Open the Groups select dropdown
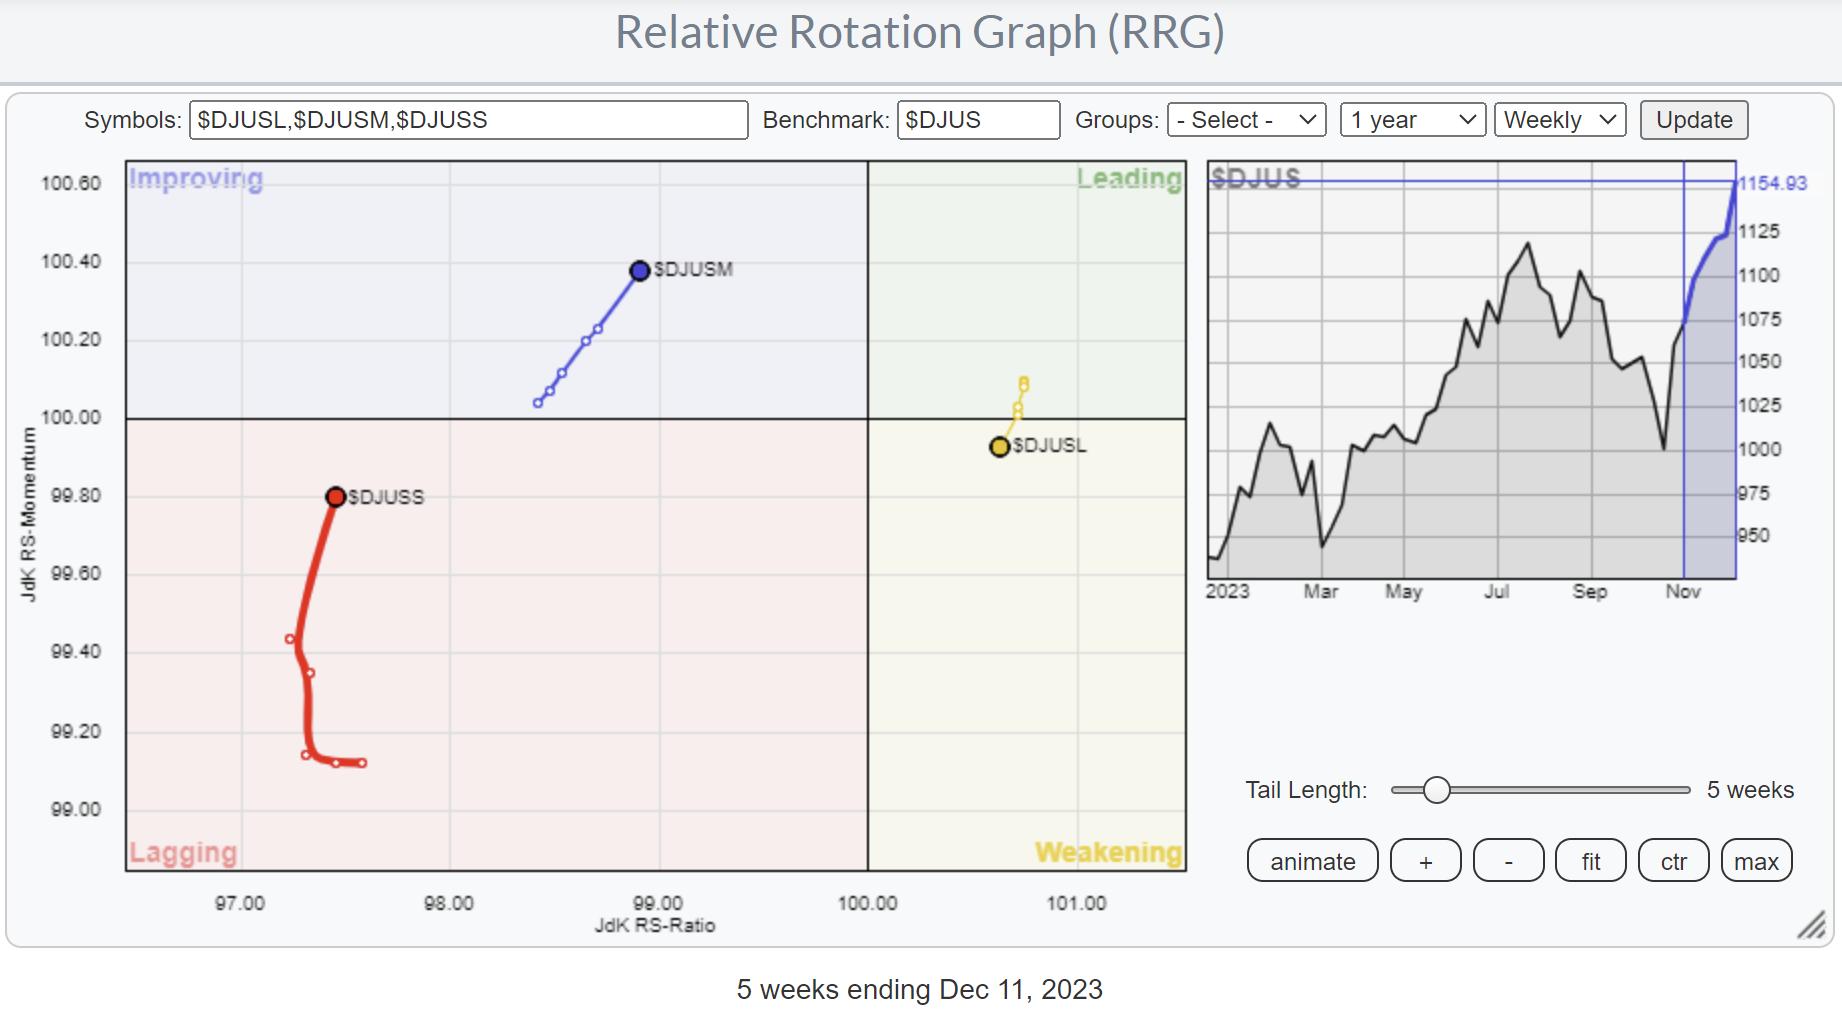 tap(1246, 120)
